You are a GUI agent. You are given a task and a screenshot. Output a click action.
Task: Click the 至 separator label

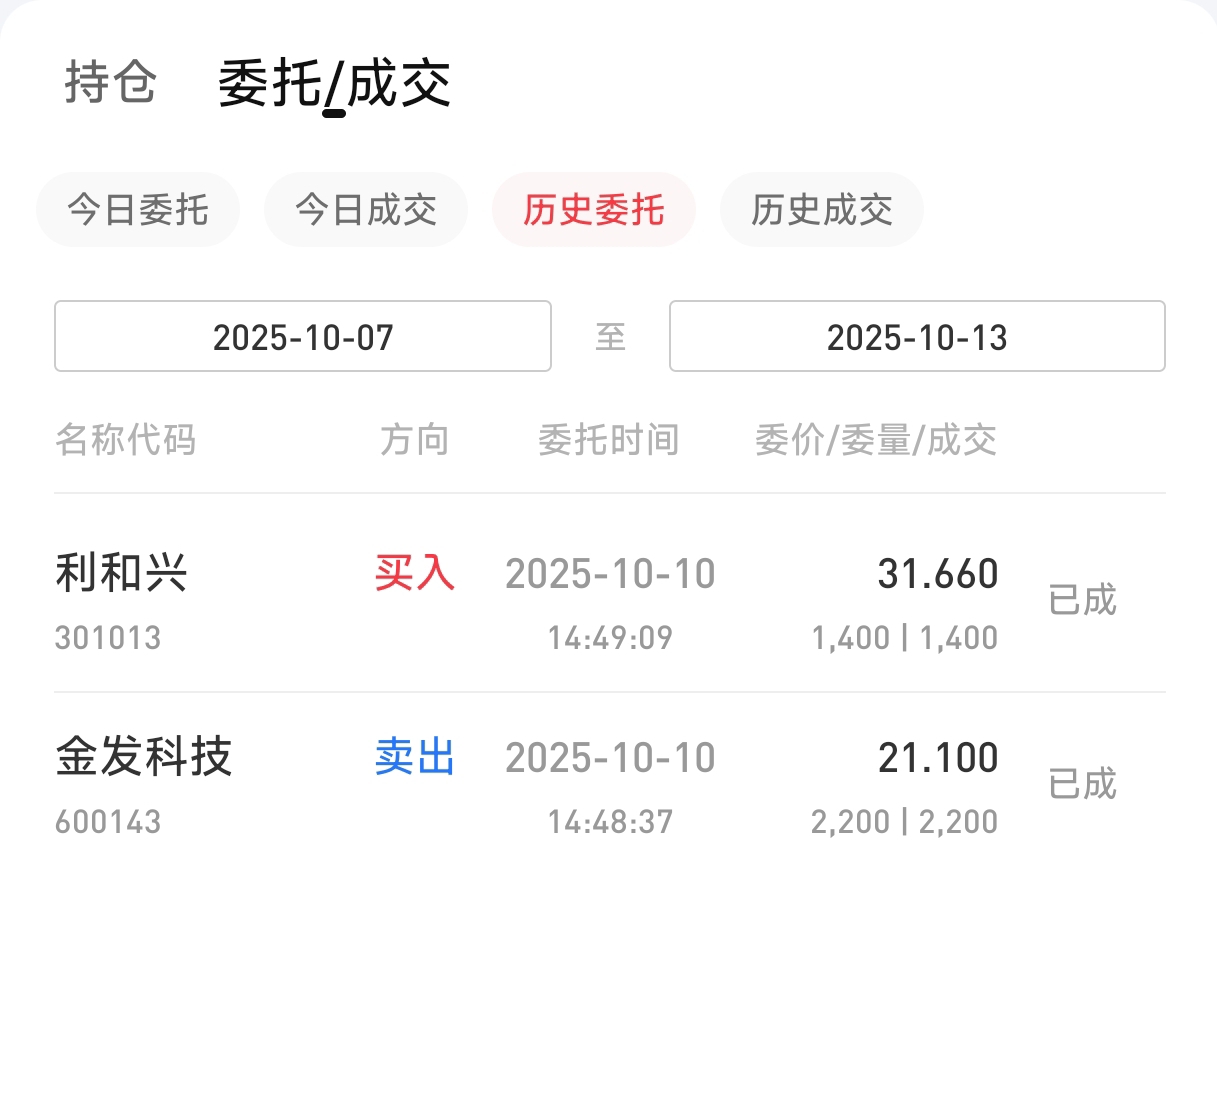pyautogui.click(x=610, y=337)
